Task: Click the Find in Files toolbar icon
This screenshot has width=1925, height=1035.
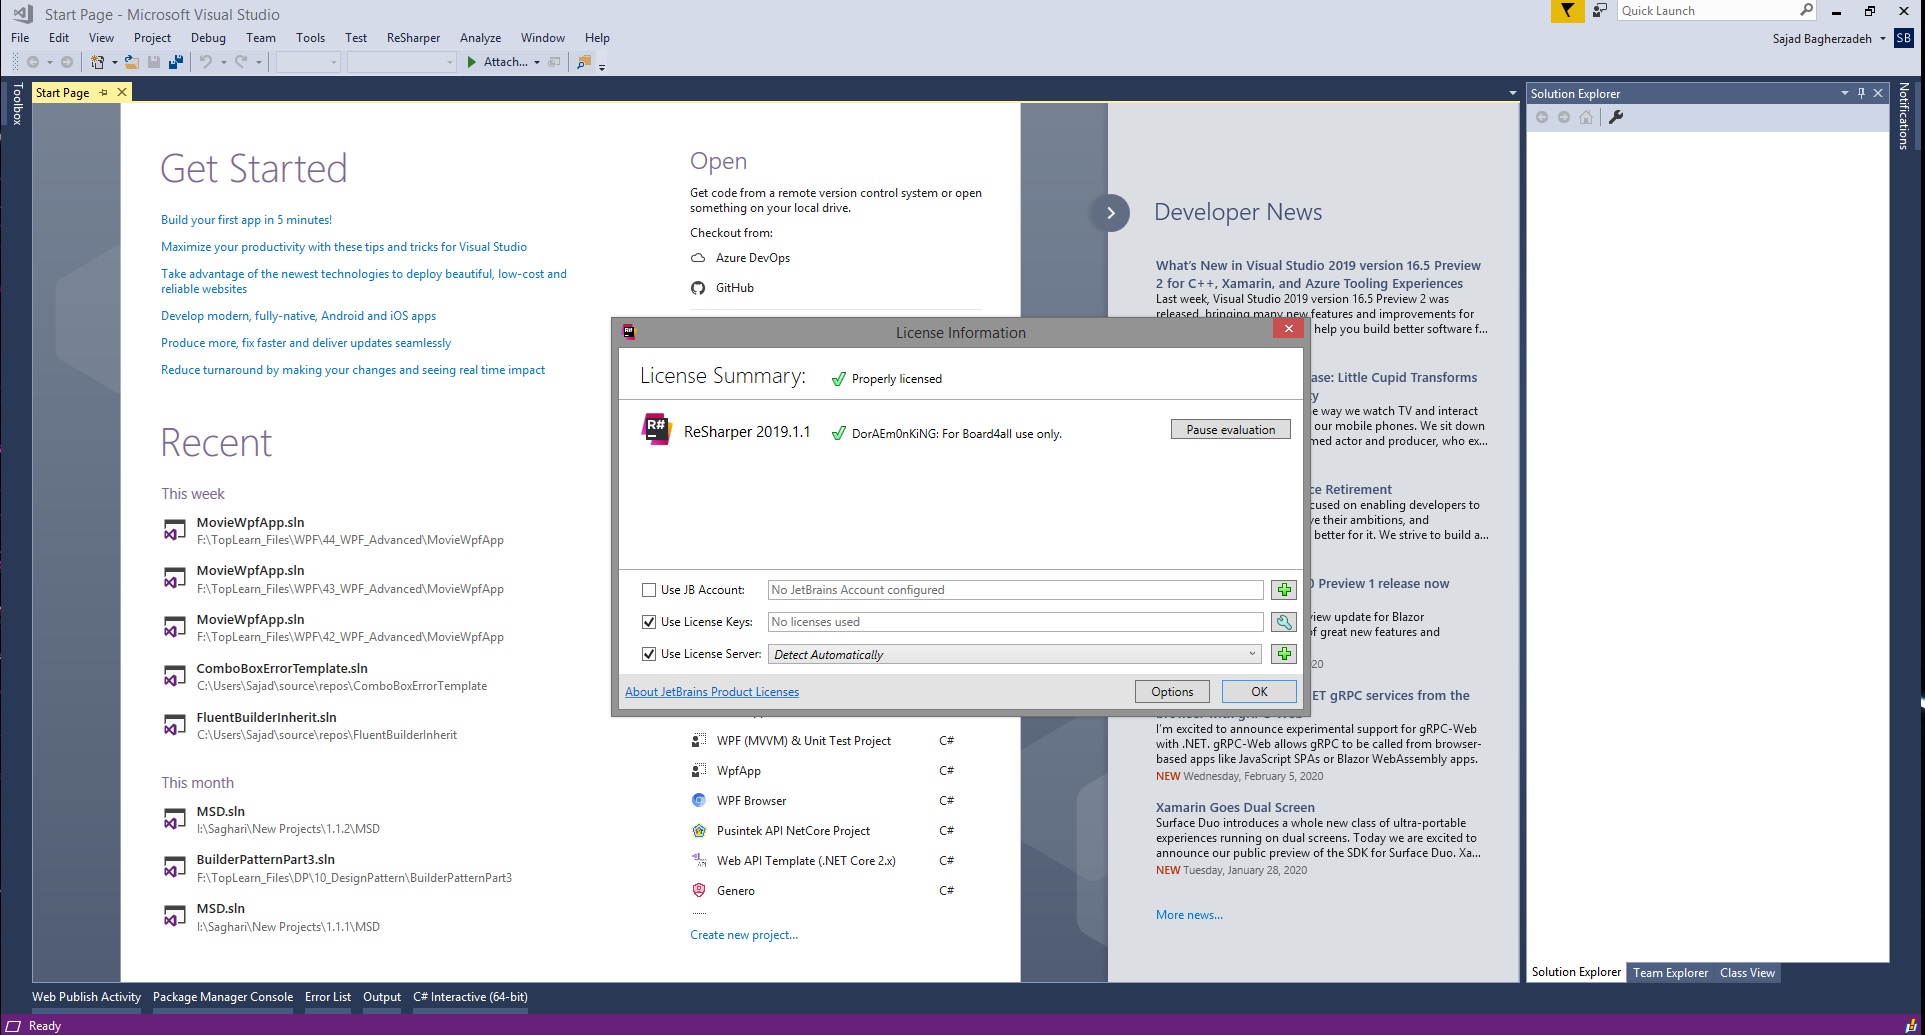Action: tap(584, 62)
